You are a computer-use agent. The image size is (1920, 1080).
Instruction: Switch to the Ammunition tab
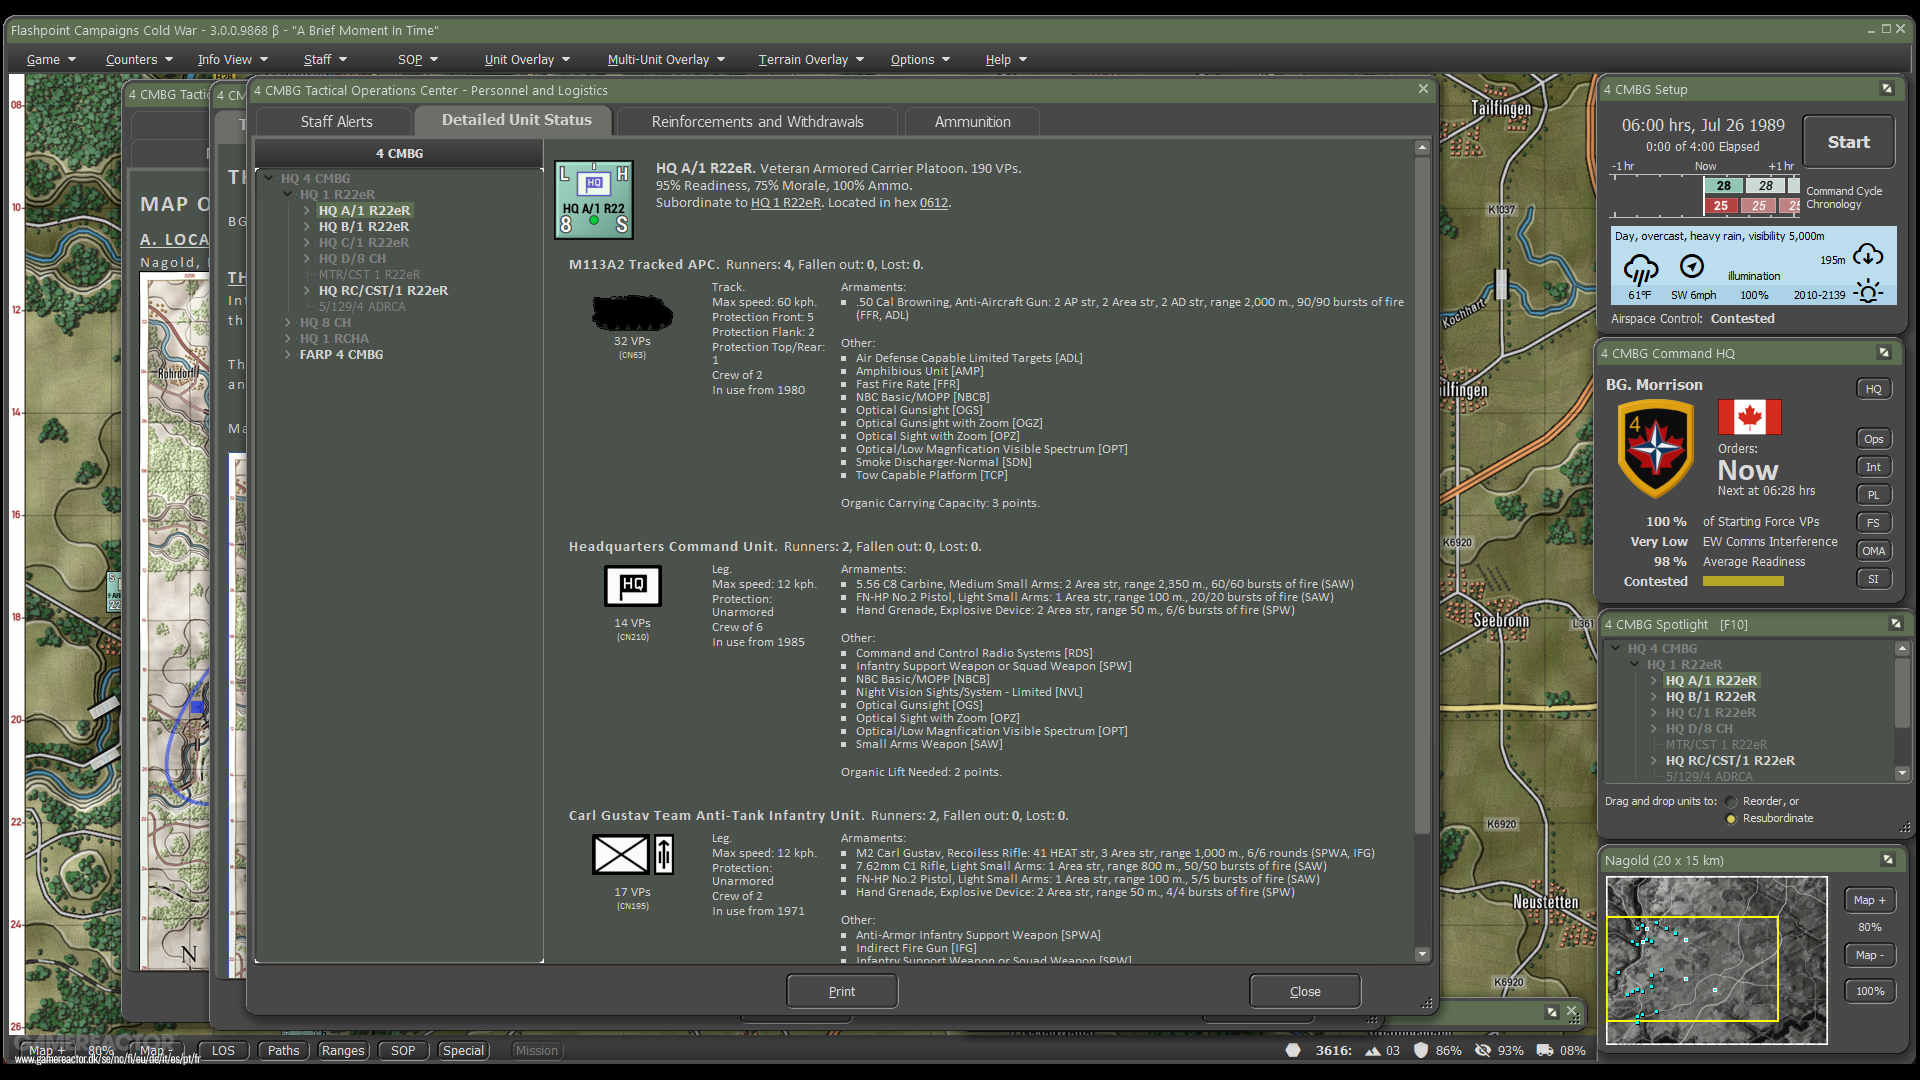tap(972, 122)
